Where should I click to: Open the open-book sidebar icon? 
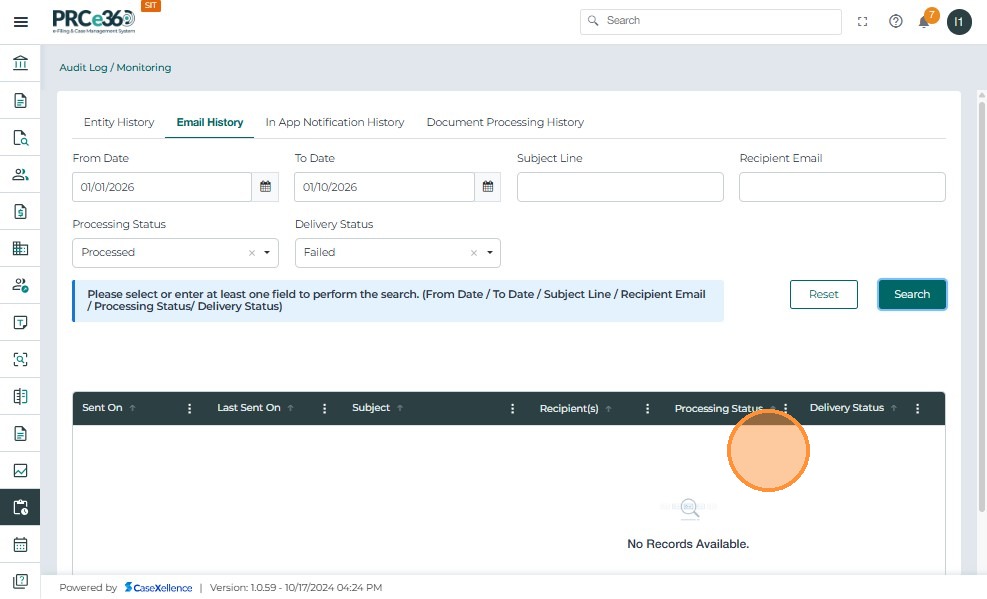(20, 396)
